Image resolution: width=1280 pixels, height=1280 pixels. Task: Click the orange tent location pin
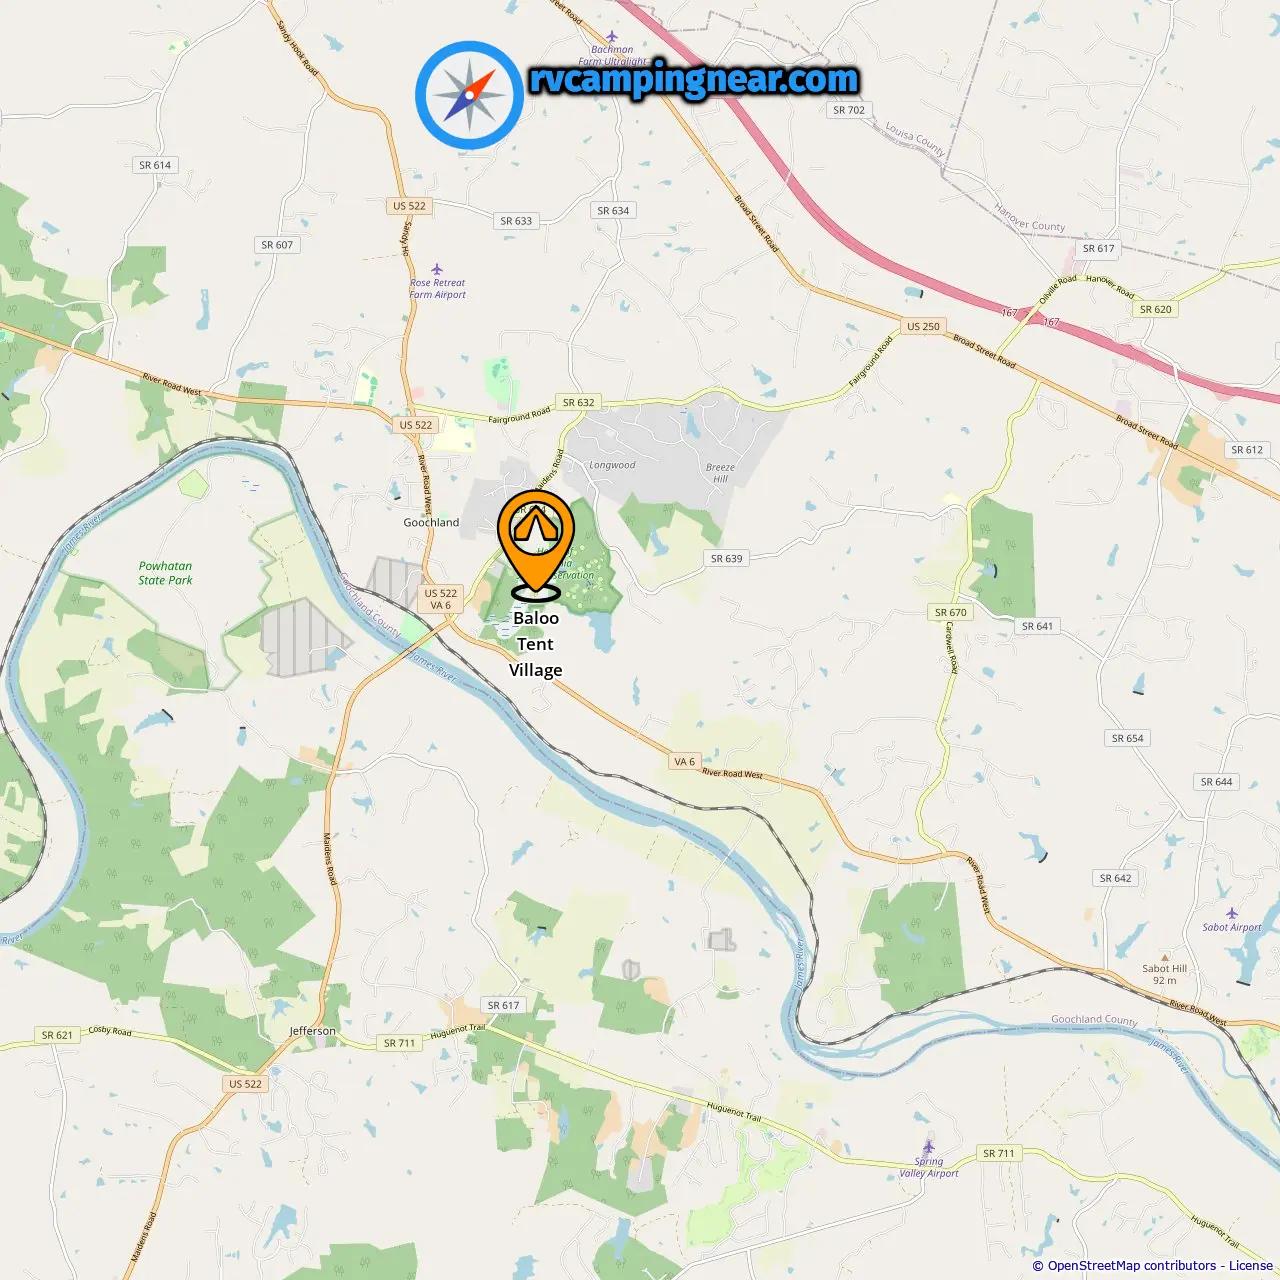click(536, 544)
